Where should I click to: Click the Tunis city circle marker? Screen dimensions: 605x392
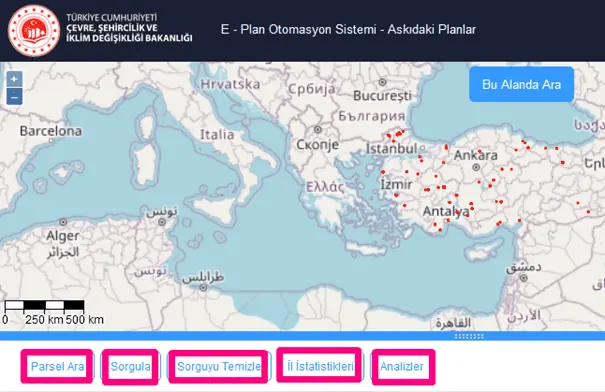click(162, 222)
